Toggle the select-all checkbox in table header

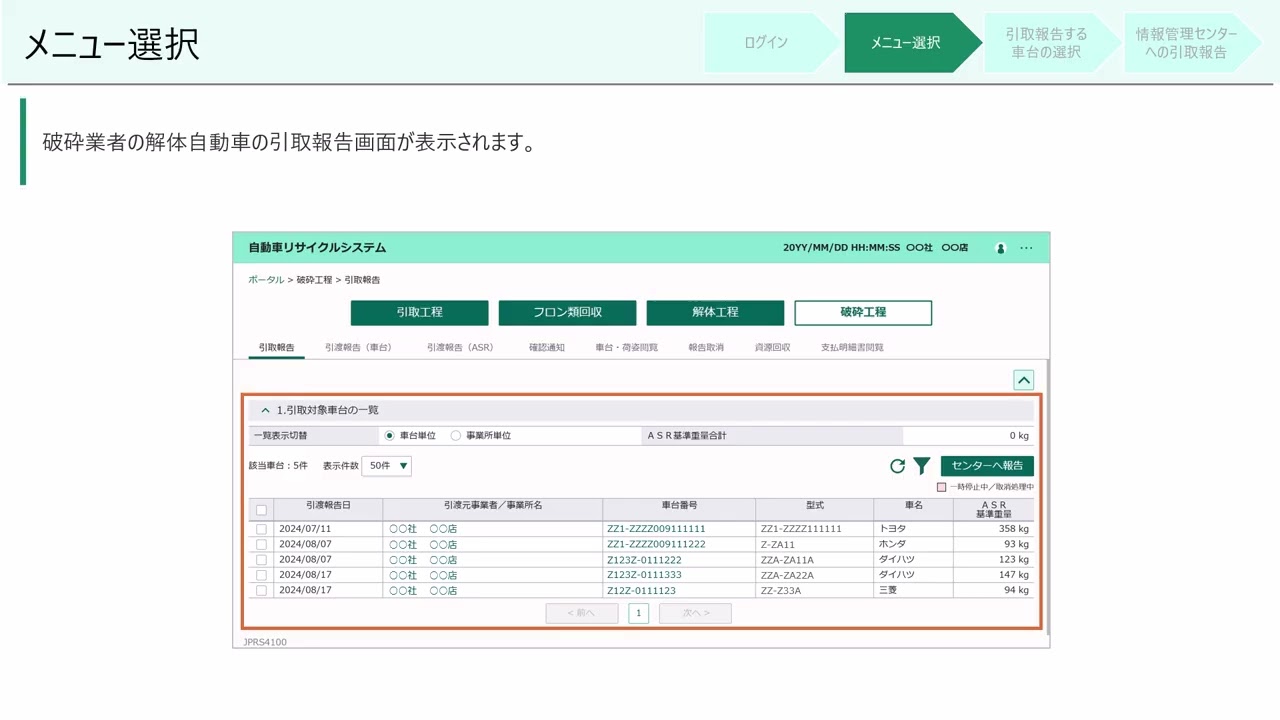[262, 510]
